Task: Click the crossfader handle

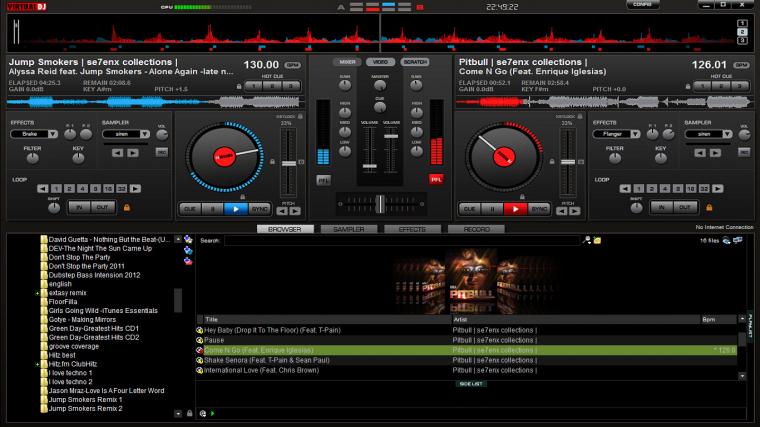Action: tap(380, 204)
